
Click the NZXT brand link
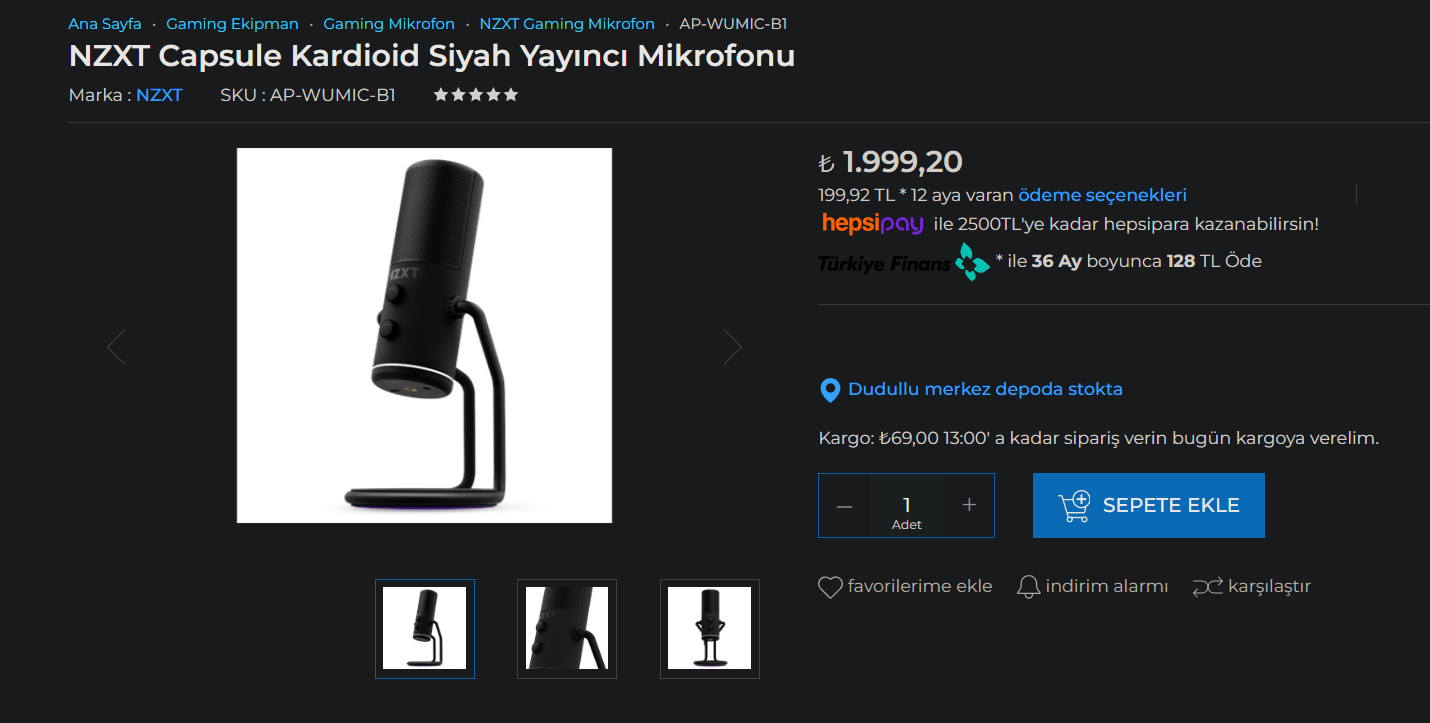159,95
